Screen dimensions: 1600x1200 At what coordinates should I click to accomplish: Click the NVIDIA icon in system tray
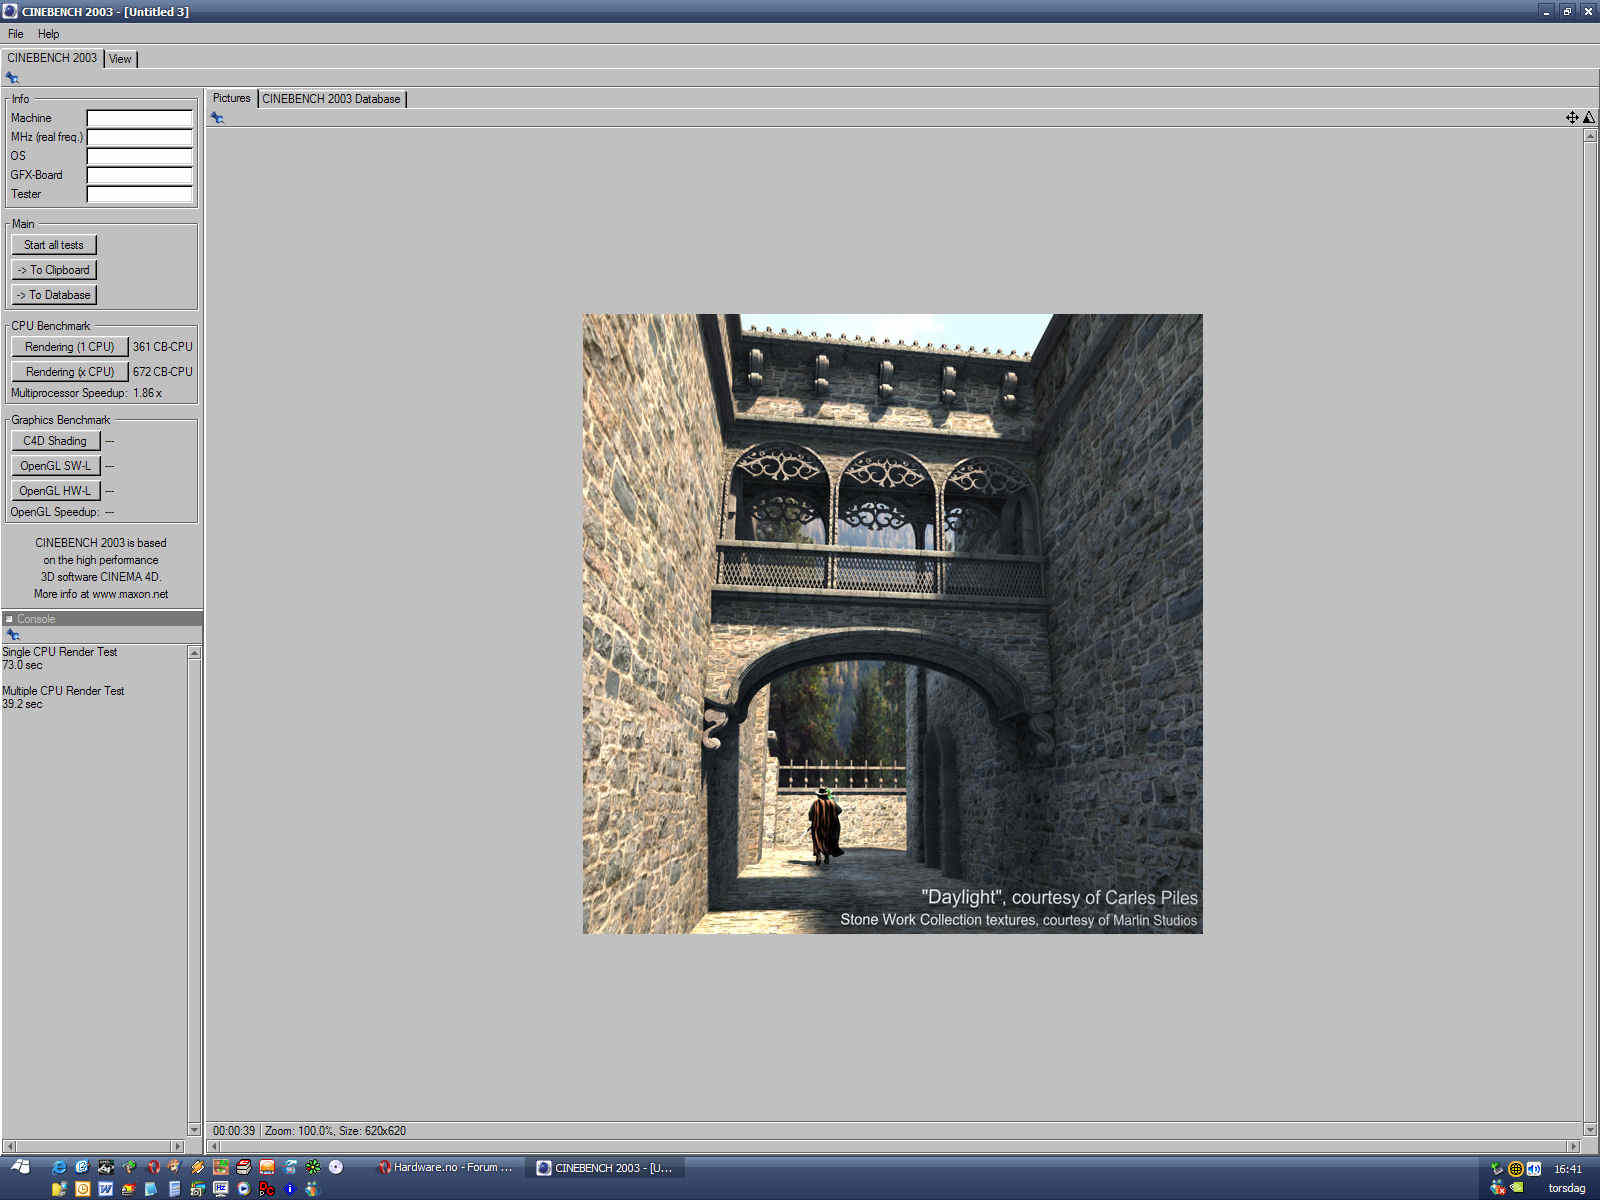[x=1517, y=1188]
